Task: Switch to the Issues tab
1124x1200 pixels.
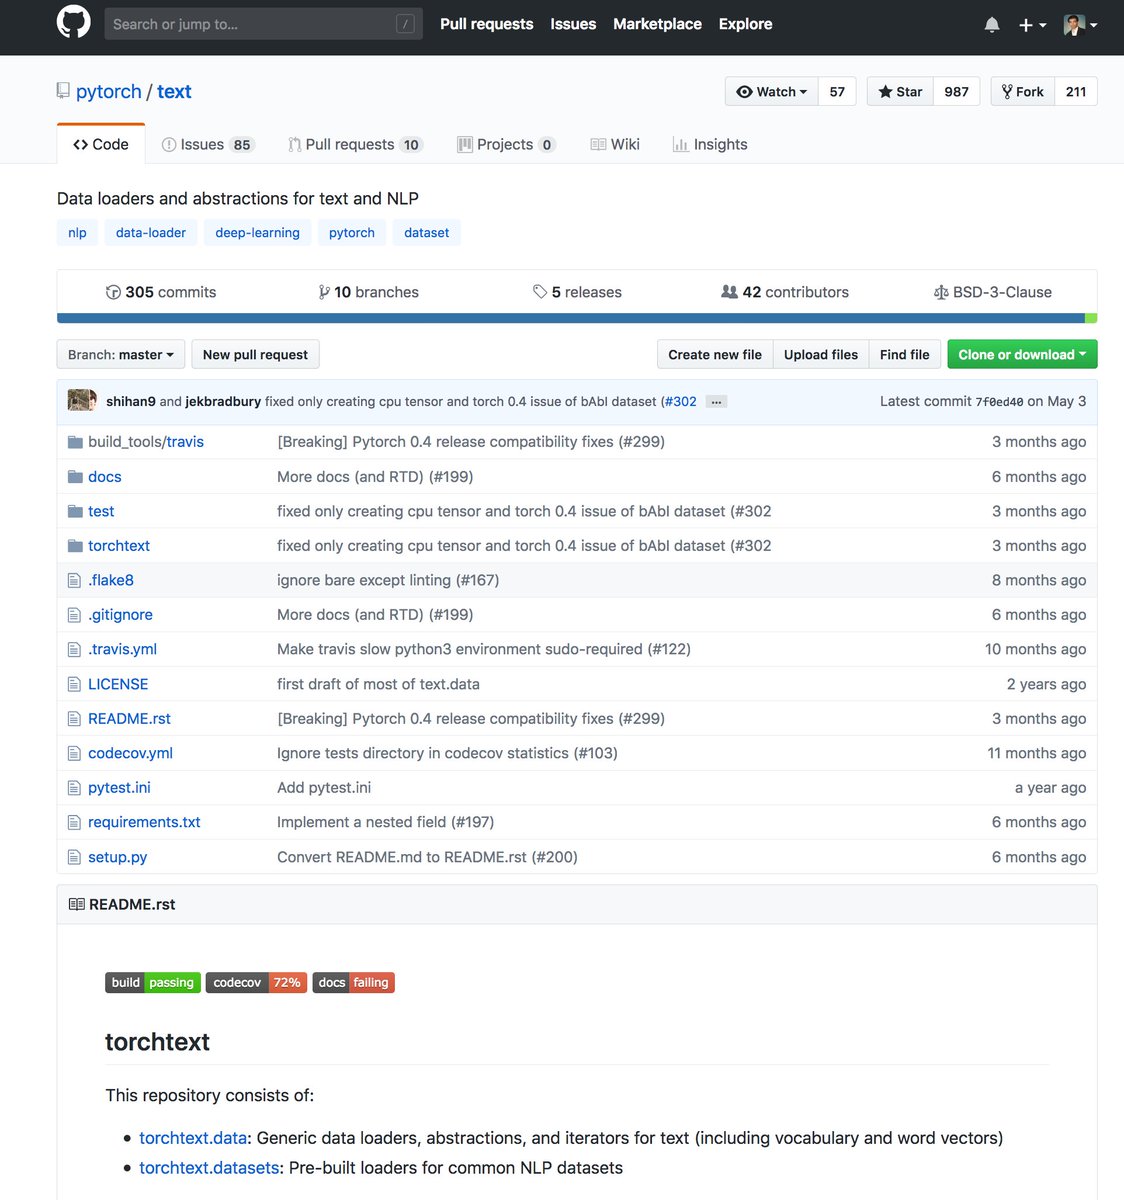Action: point(208,144)
